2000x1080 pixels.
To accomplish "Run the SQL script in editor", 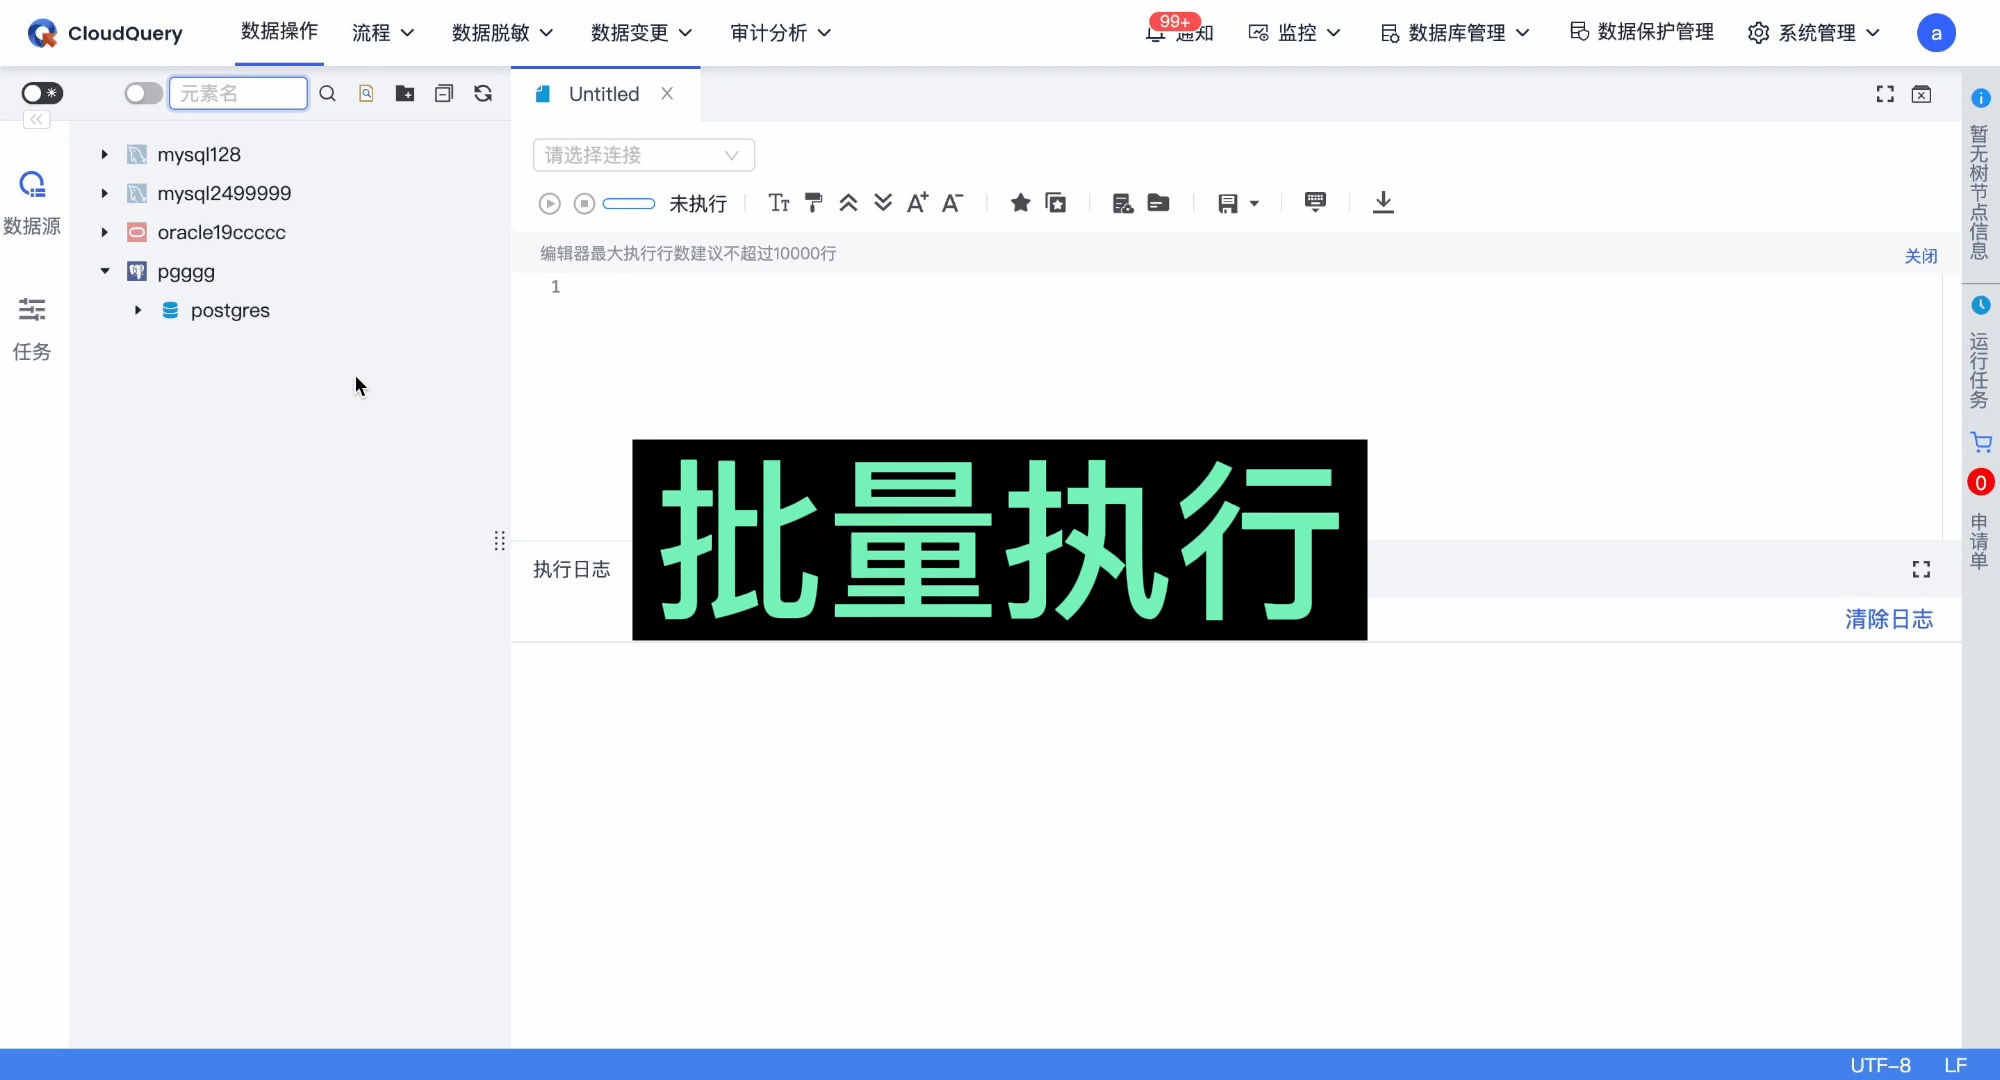I will point(549,203).
